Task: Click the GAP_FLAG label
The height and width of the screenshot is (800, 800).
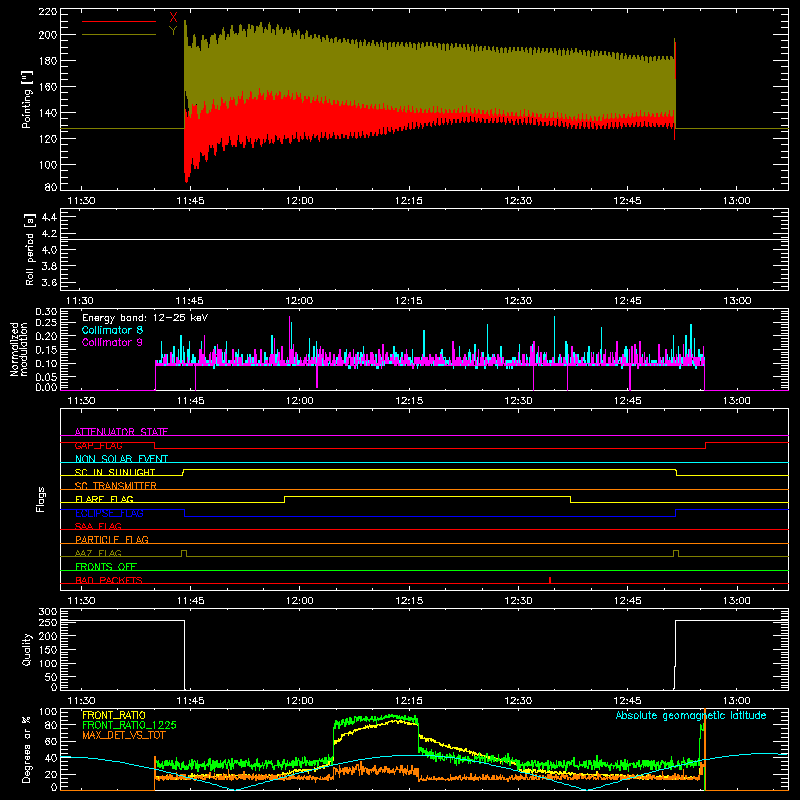Action: [x=98, y=445]
